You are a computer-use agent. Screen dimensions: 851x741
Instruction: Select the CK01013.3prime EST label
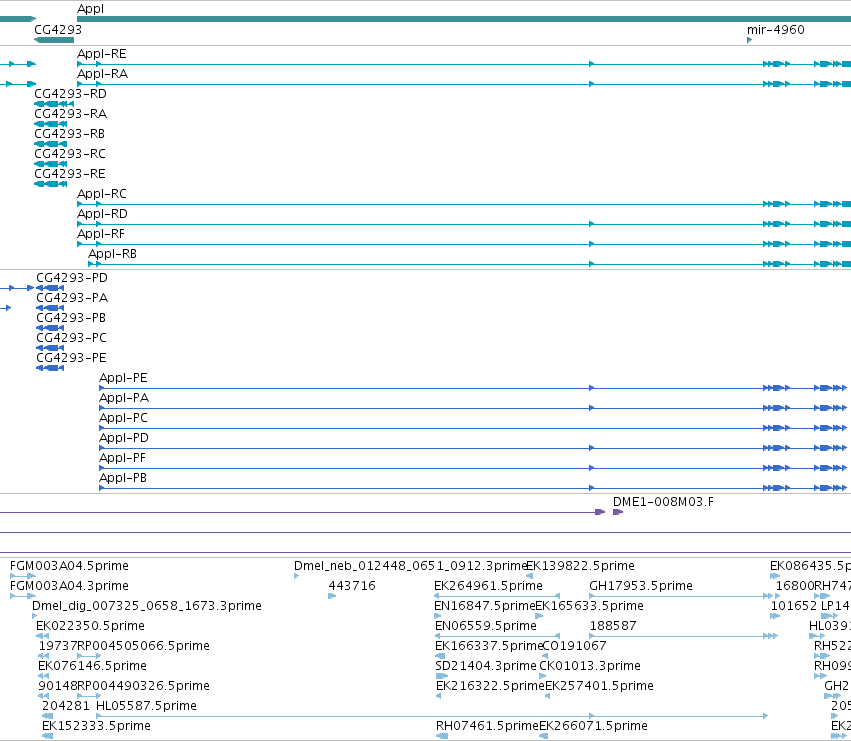(590, 666)
